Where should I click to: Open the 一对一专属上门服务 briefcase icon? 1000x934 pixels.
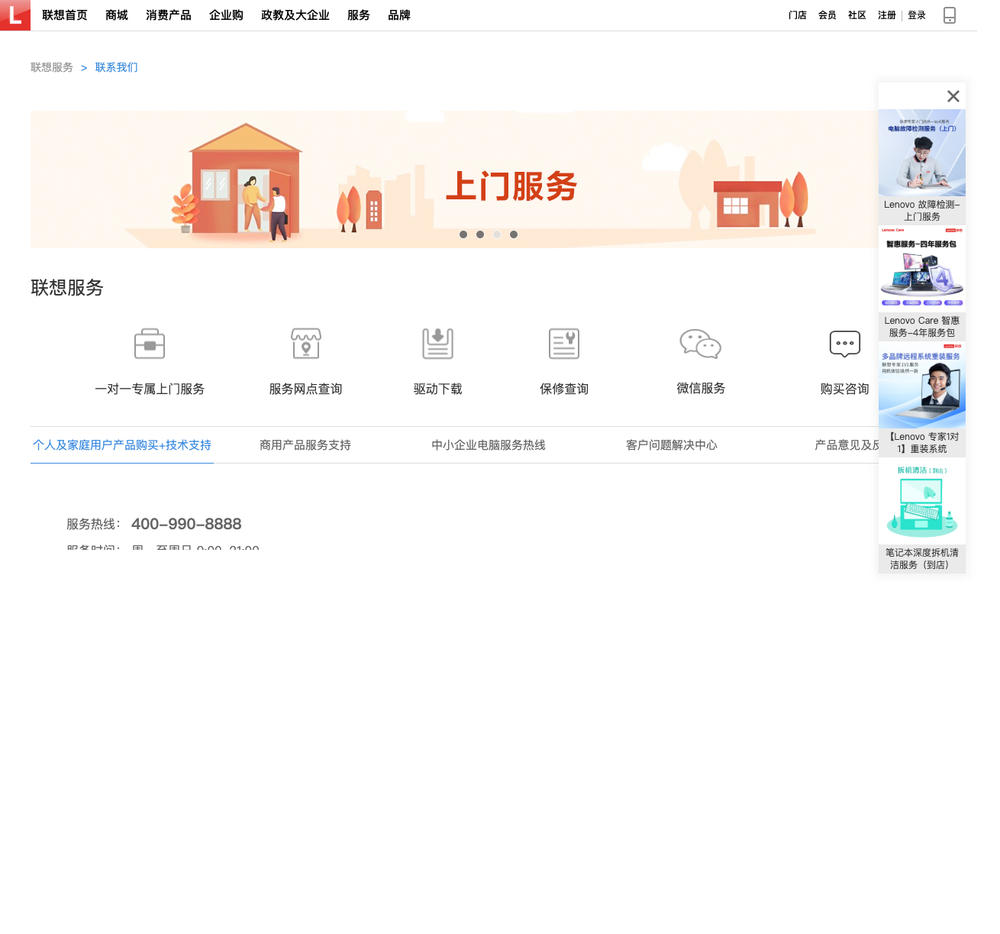point(149,344)
